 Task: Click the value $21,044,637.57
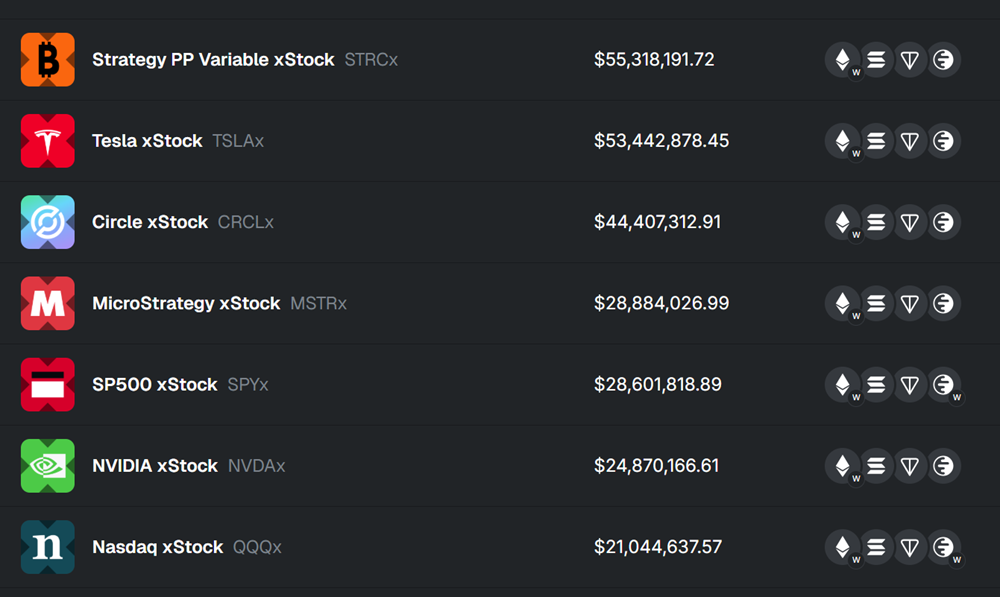658,547
